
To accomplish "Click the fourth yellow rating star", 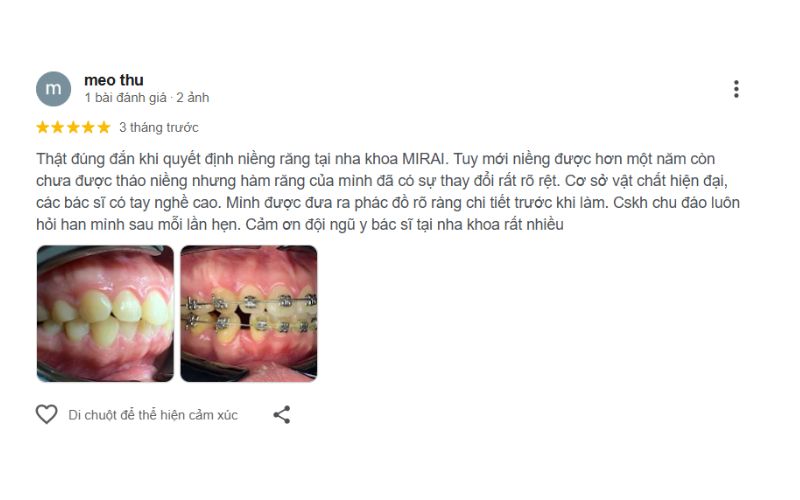I will (88, 127).
